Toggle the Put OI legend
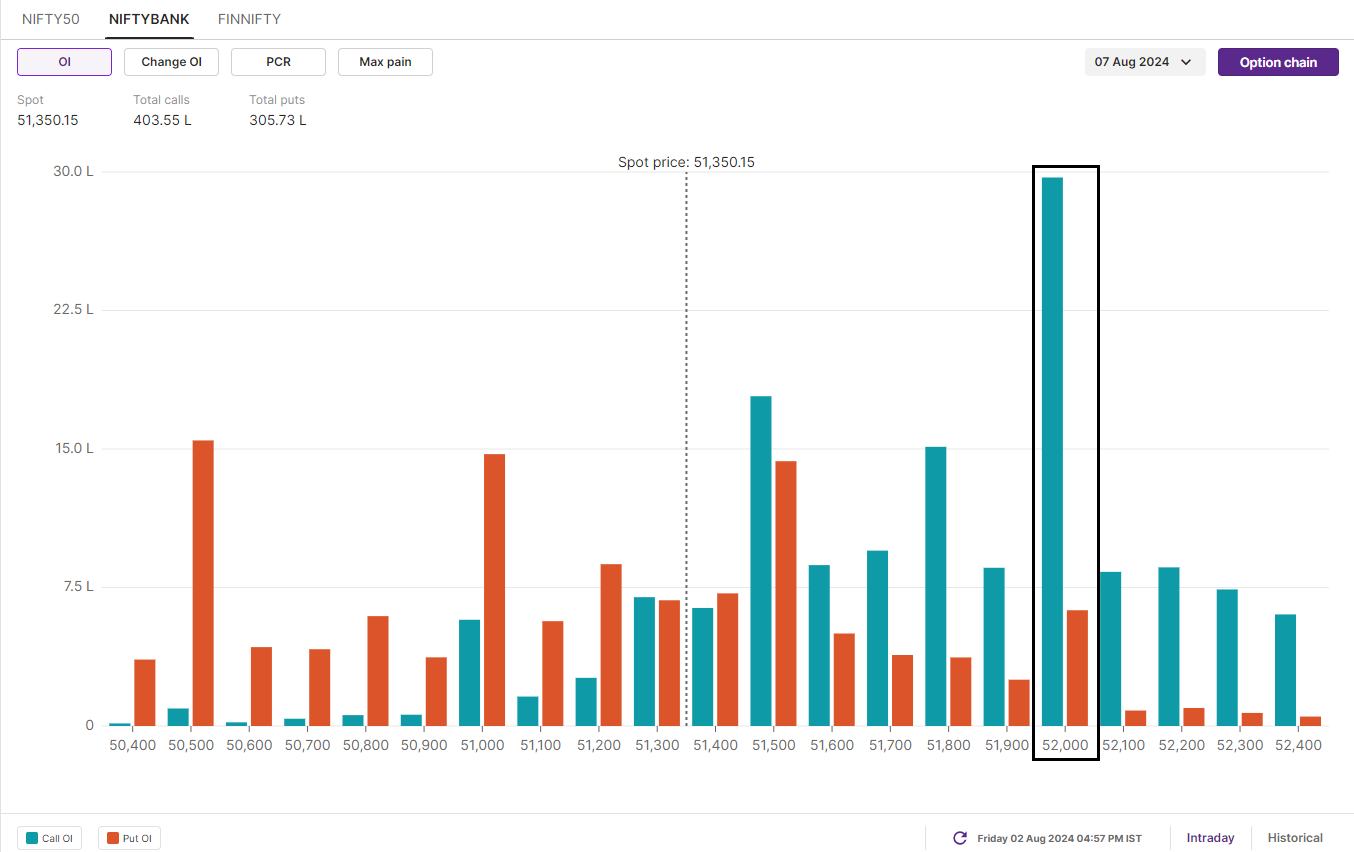 (129, 838)
